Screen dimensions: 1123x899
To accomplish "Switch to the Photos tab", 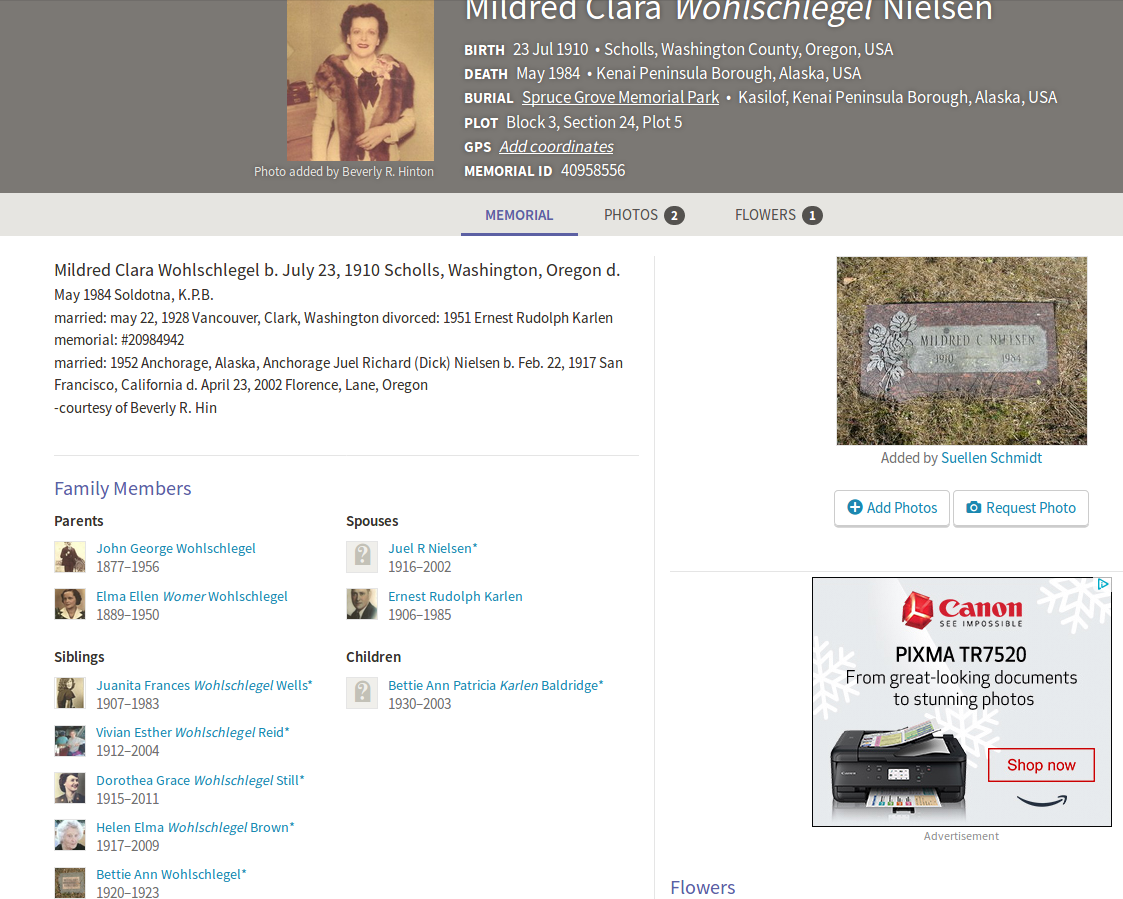I will pos(644,215).
